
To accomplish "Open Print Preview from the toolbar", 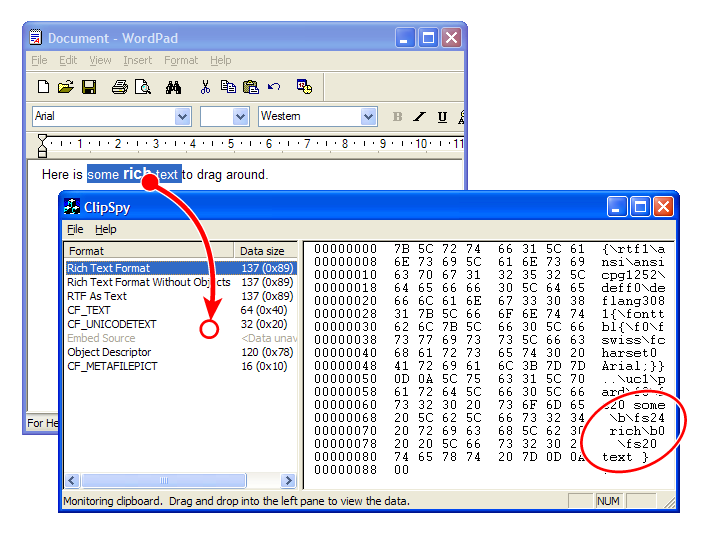I will [143, 87].
